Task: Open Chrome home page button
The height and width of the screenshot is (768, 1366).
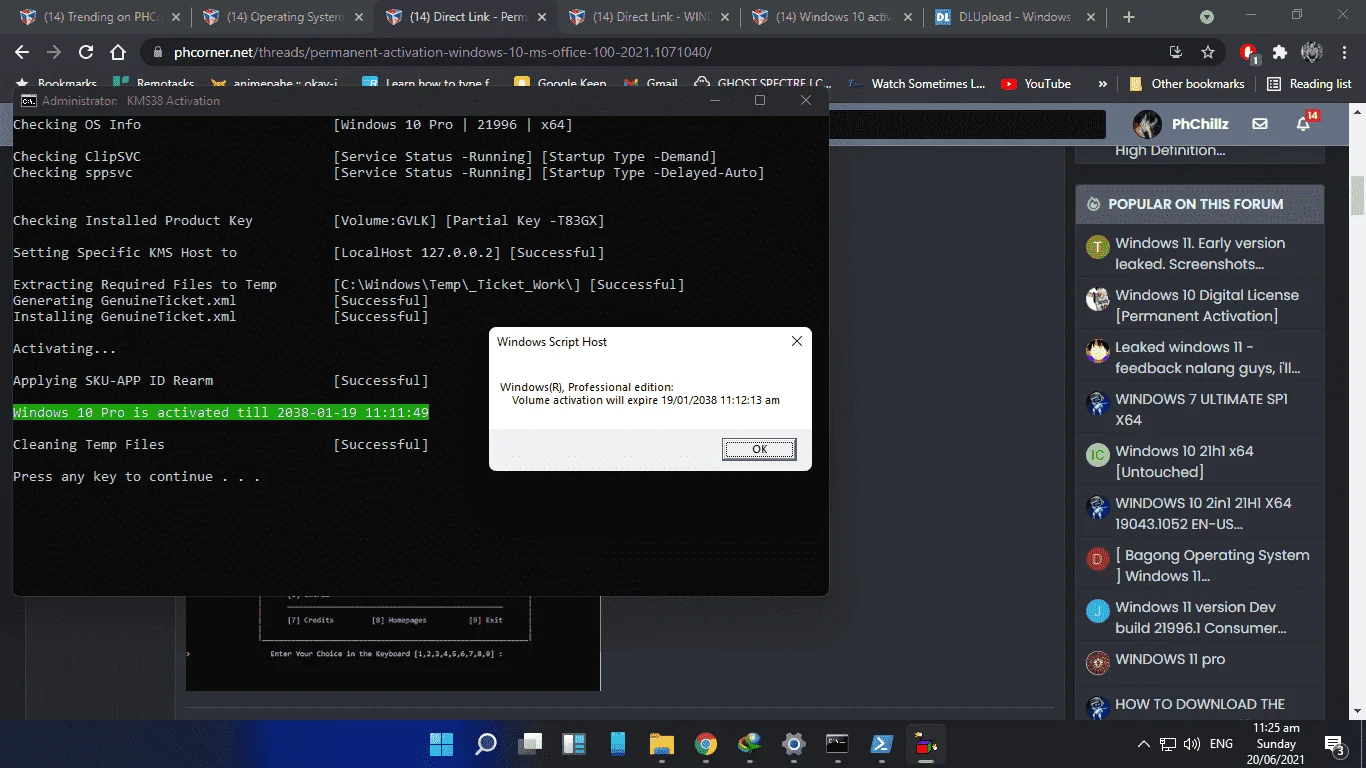Action: (x=118, y=52)
